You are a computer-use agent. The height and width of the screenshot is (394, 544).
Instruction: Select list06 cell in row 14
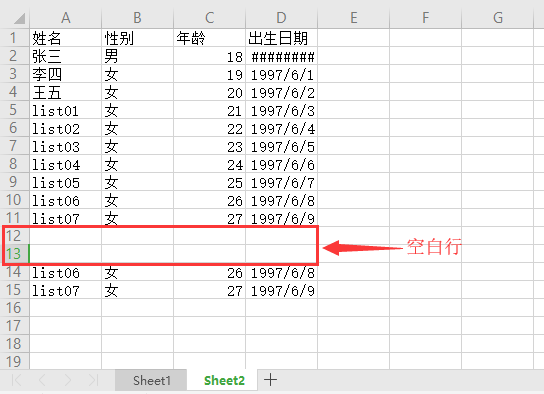(66, 272)
